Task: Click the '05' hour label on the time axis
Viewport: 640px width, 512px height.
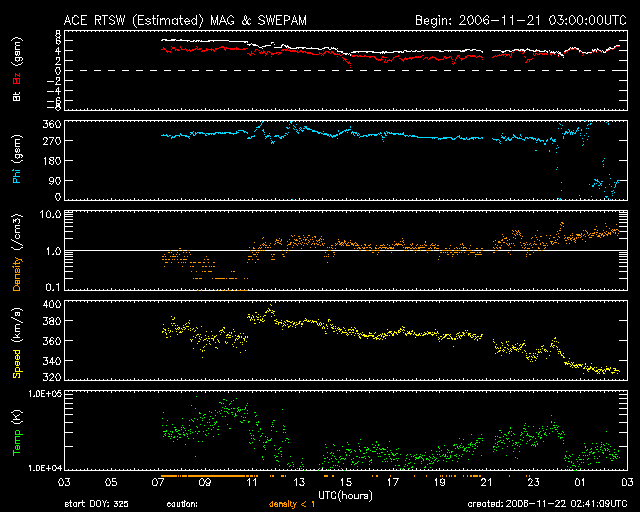Action: (x=111, y=483)
